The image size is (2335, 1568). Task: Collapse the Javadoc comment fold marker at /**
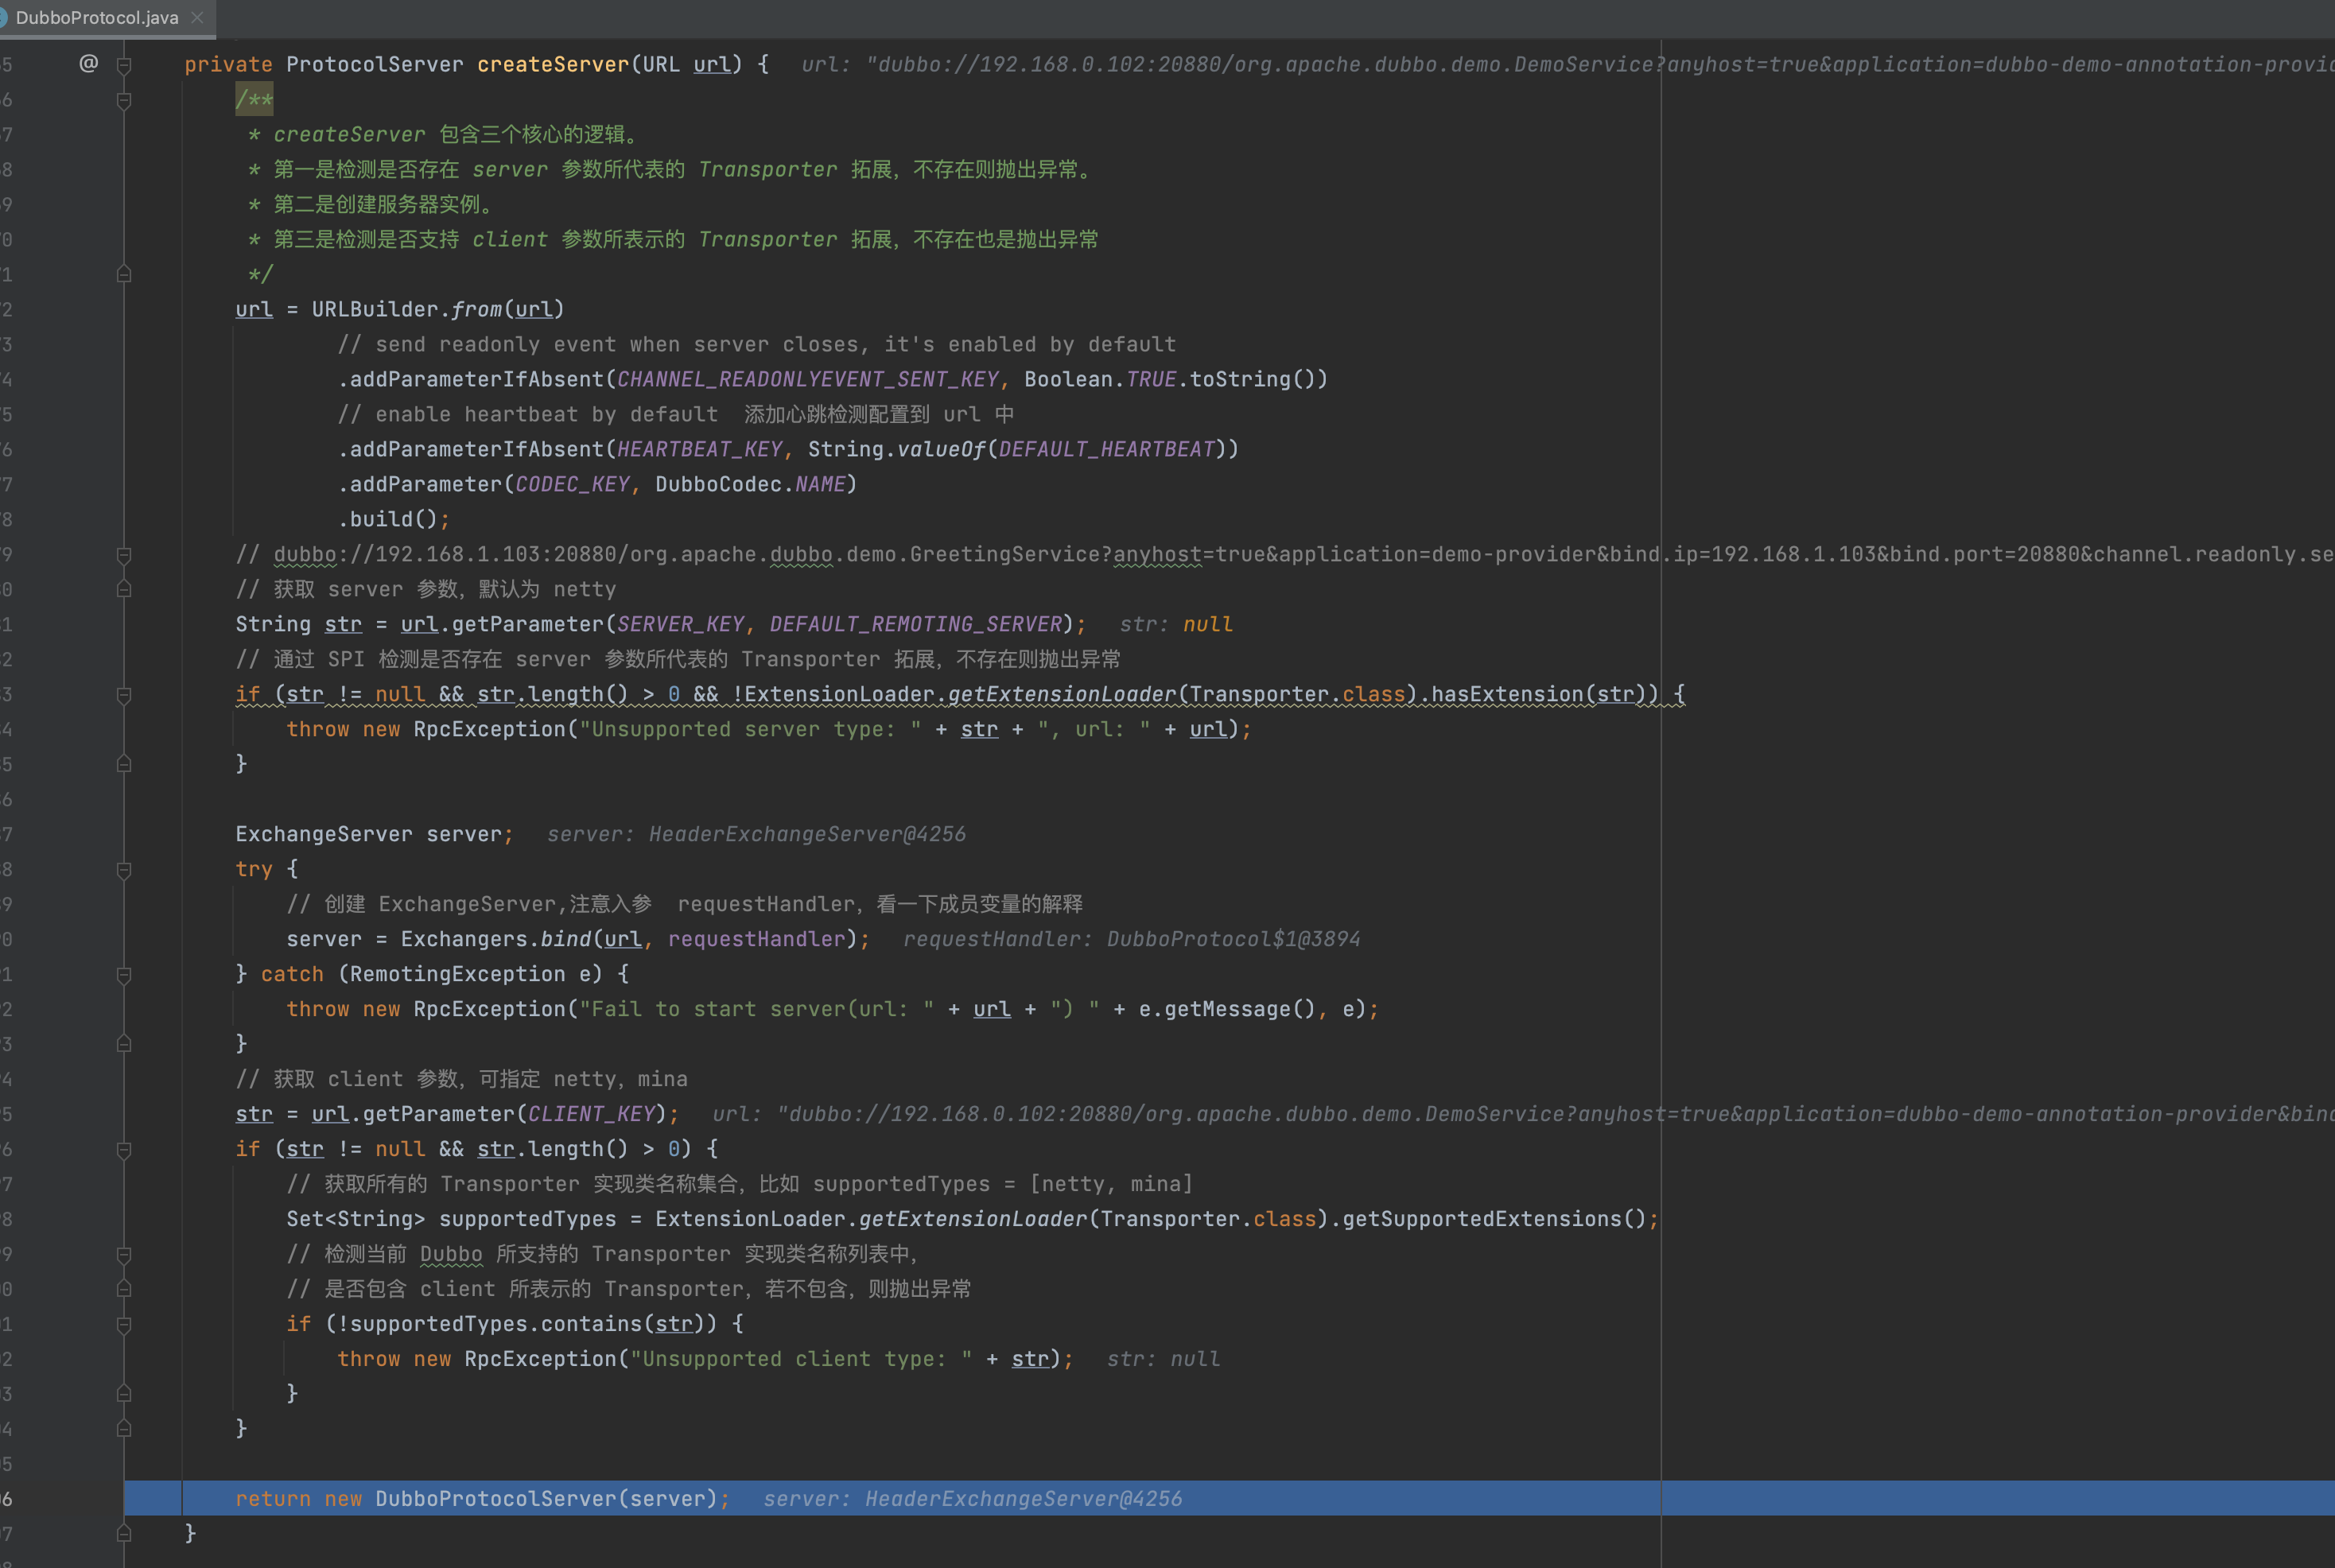[124, 100]
